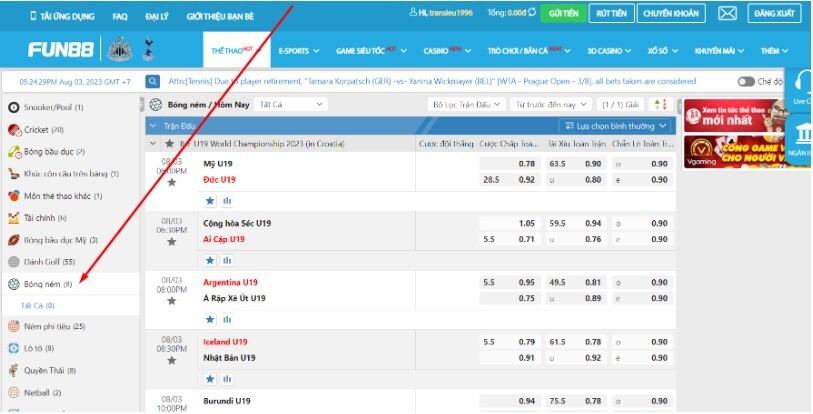This screenshot has height=414, width=813.
Task: Click the Live Chat headset icon
Action: pos(801,86)
